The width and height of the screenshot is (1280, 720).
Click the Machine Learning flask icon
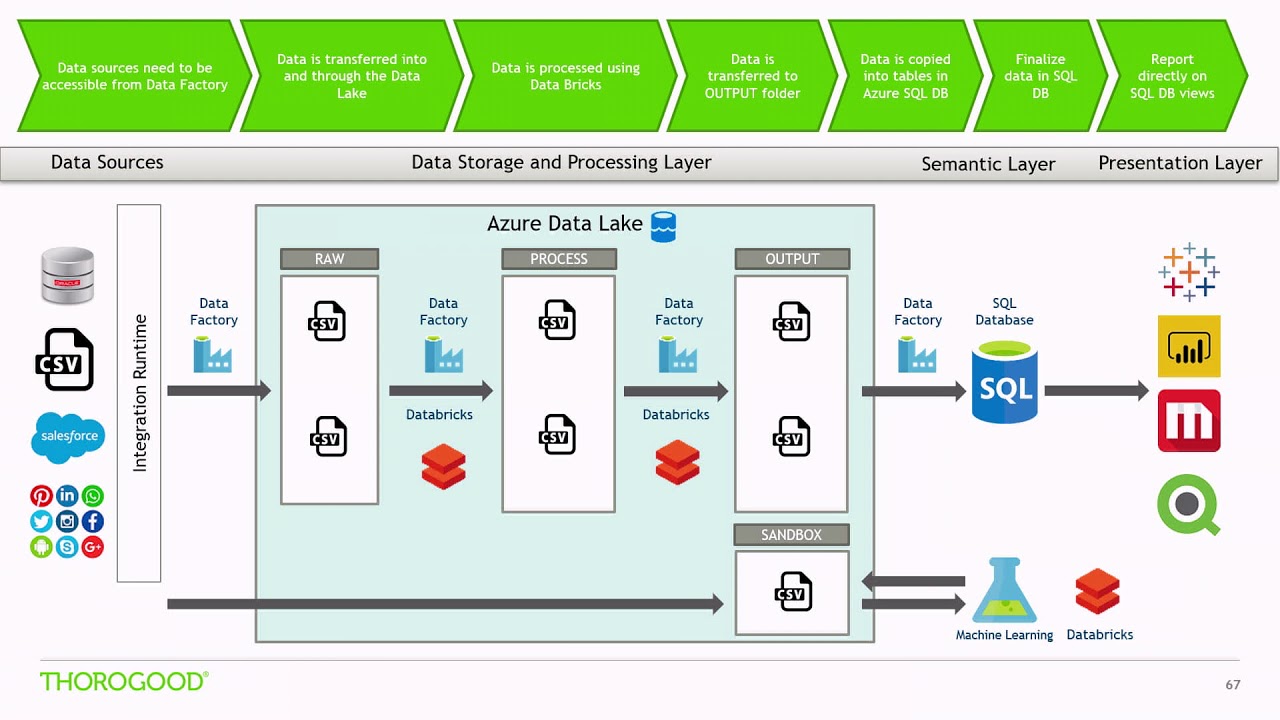point(1004,590)
